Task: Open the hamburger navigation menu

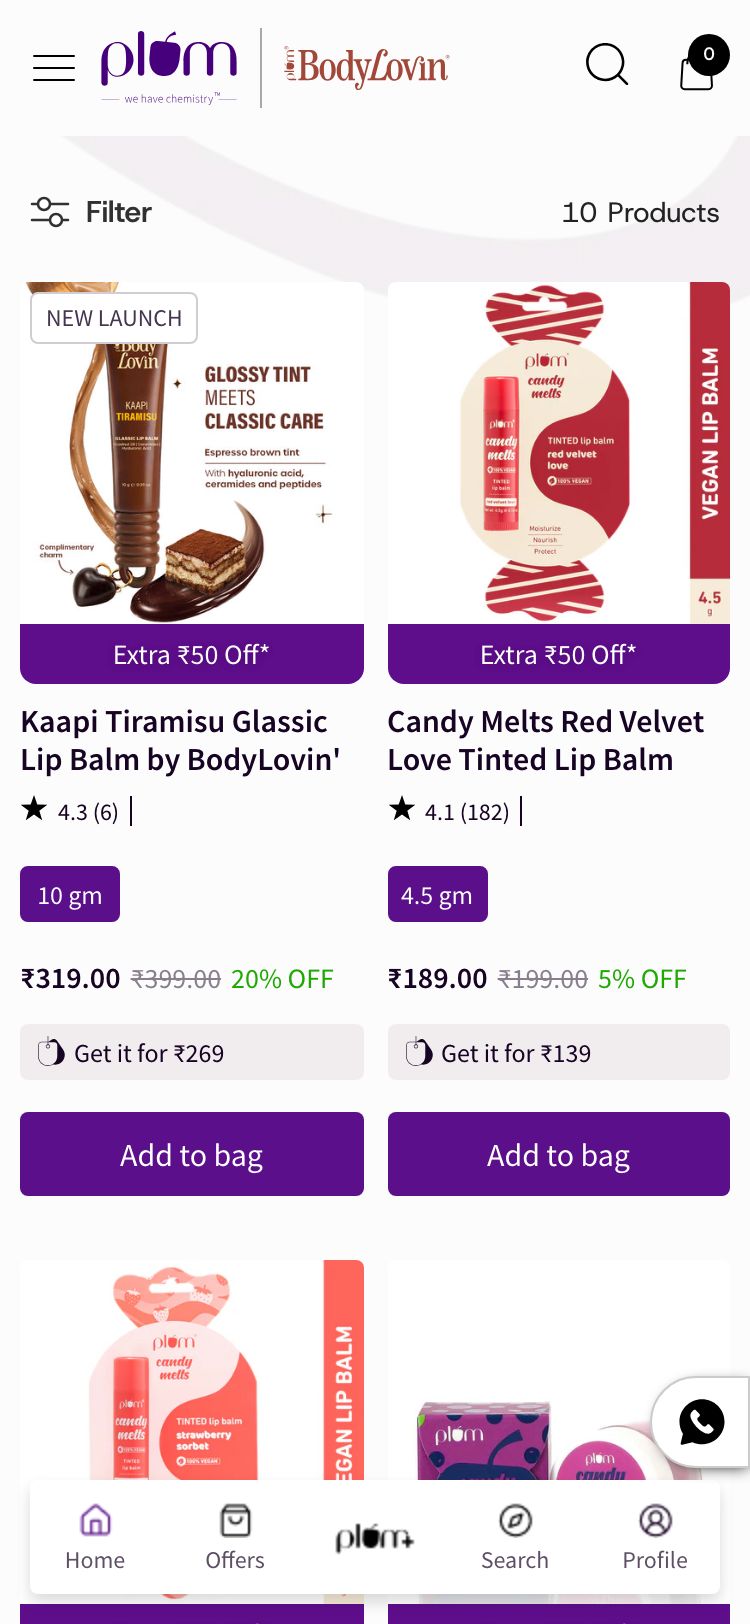Action: coord(53,67)
